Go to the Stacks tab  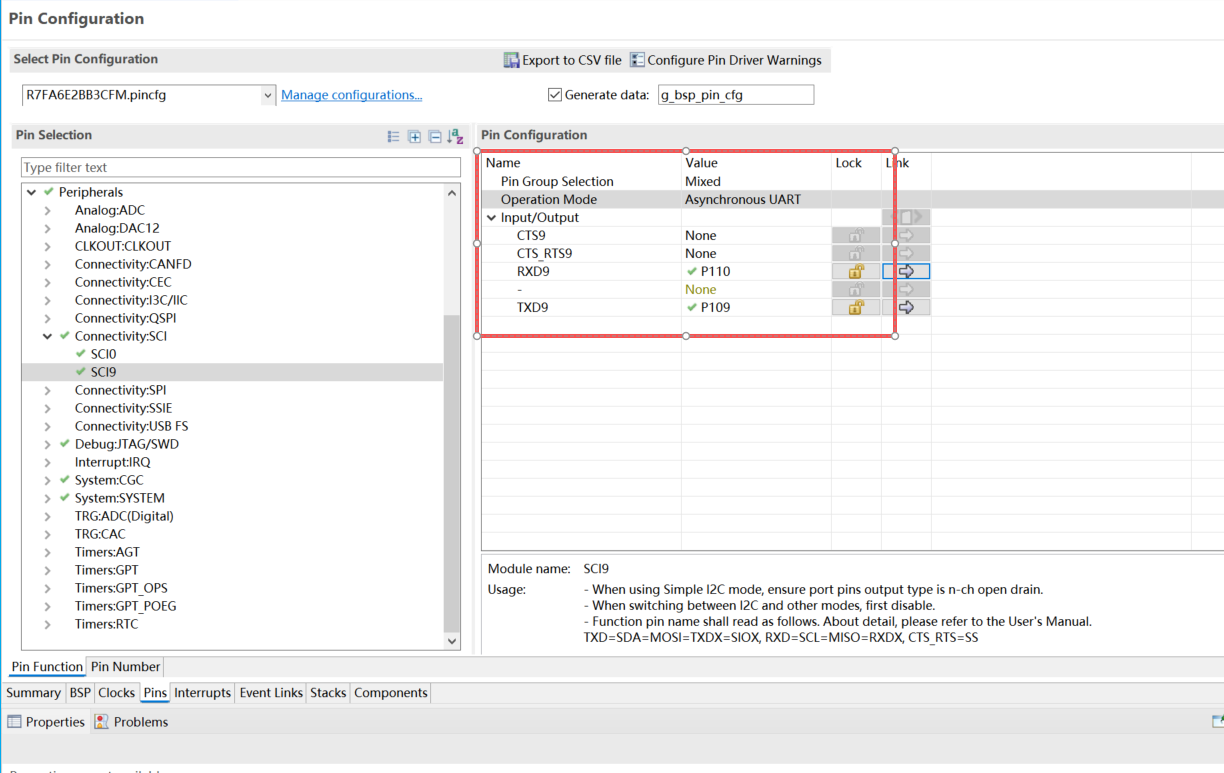tap(328, 693)
